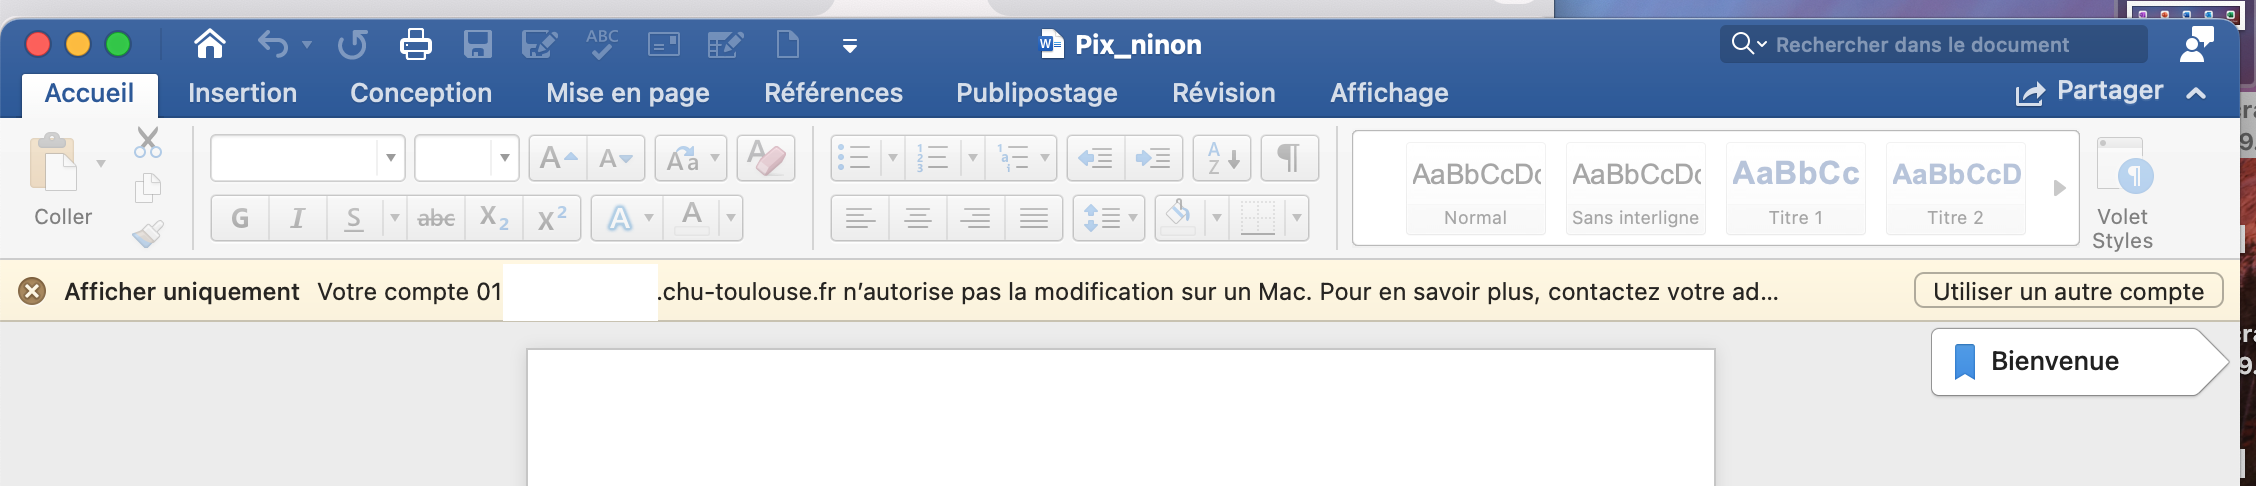2256x486 pixels.
Task: Click the ABC spelling check icon
Action: coord(602,44)
